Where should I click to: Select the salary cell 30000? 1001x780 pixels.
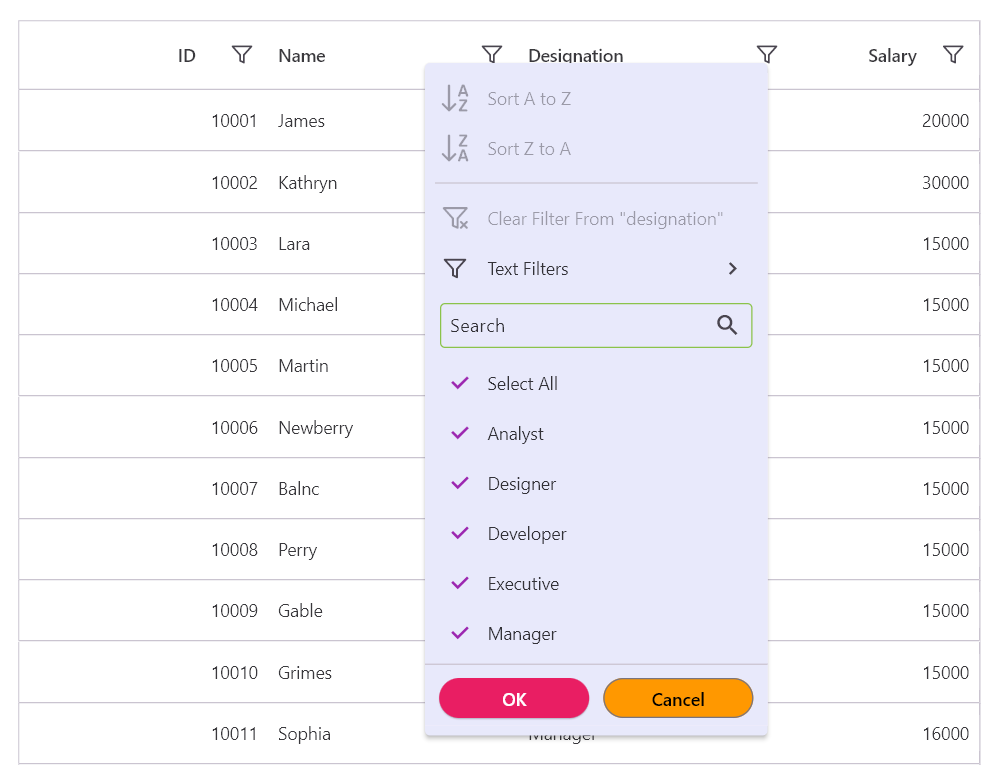(945, 183)
